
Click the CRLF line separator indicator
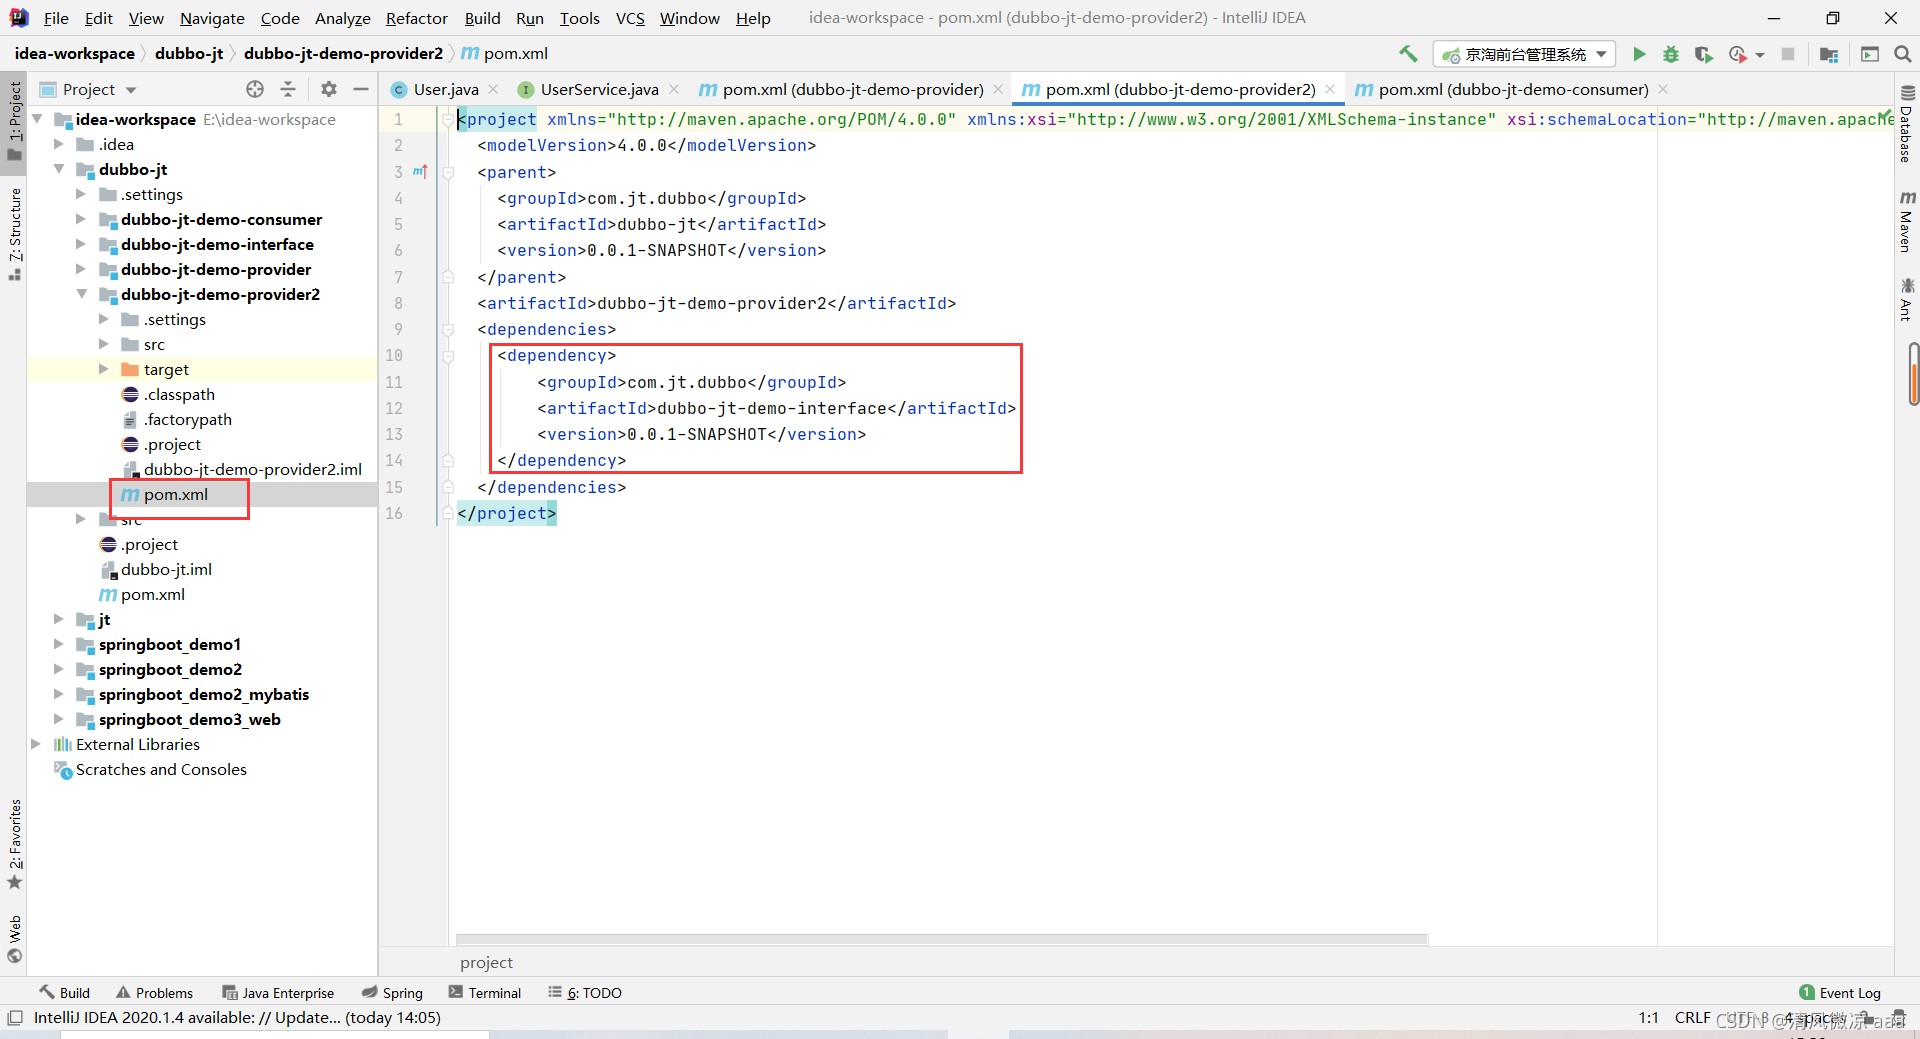[x=1692, y=1018]
